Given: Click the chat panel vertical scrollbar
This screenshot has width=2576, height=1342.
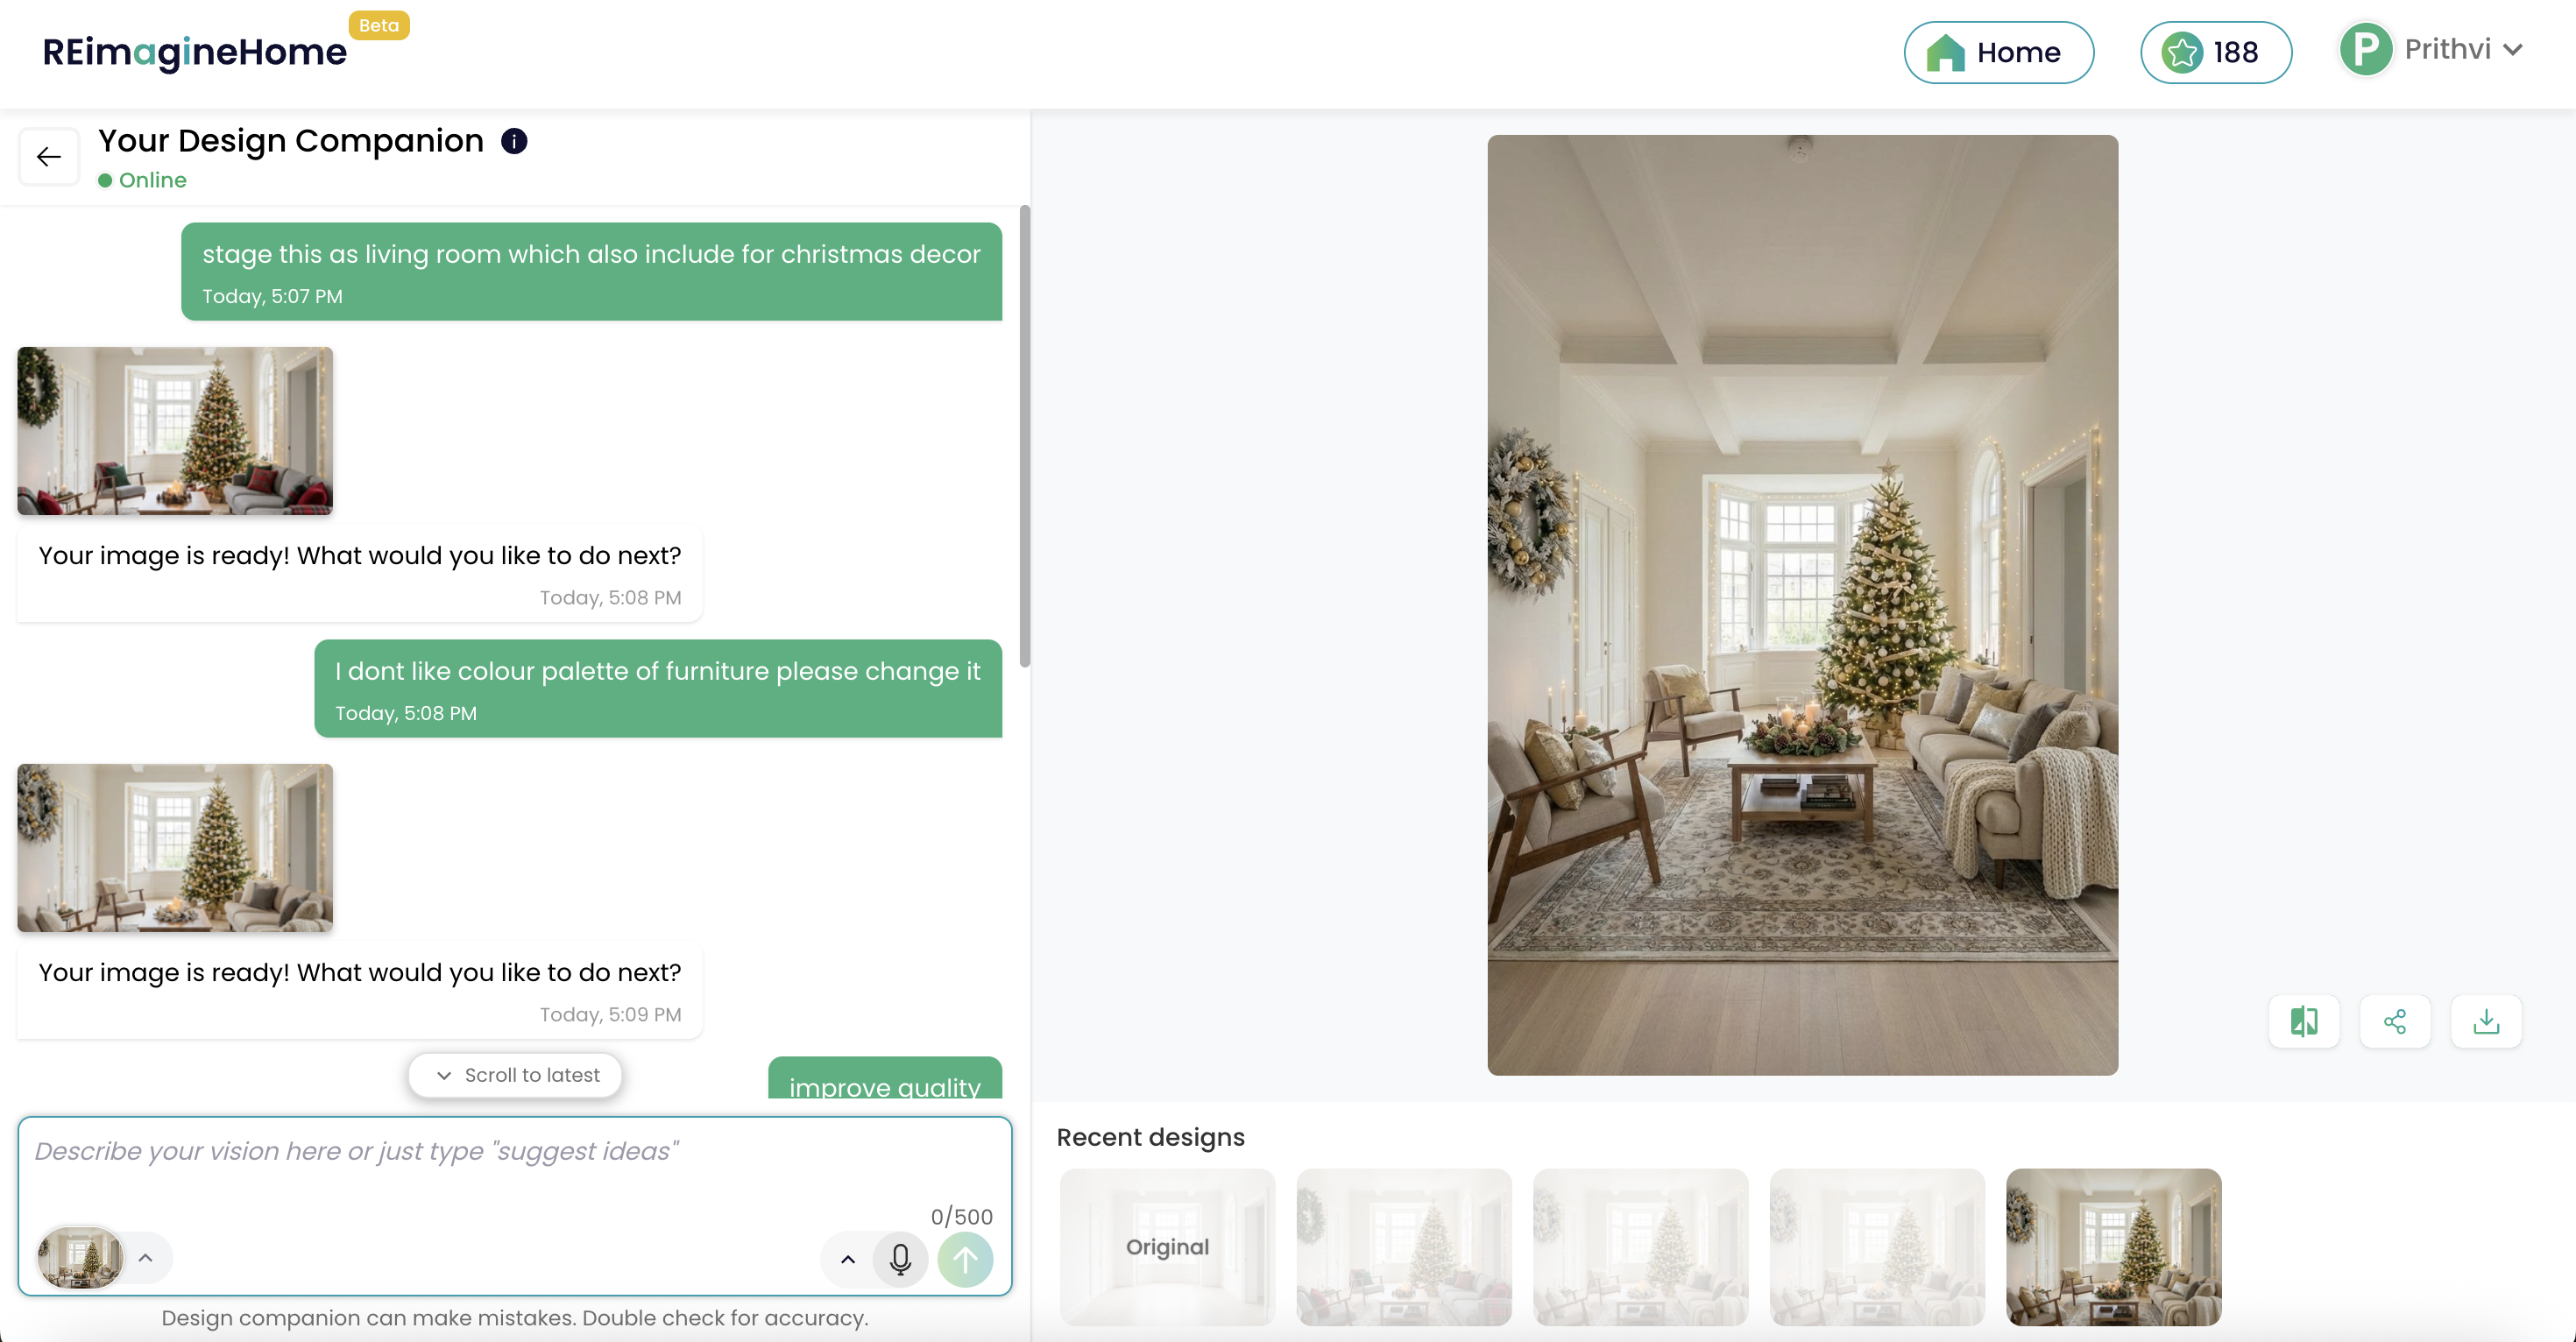Looking at the screenshot, I should (1024, 436).
